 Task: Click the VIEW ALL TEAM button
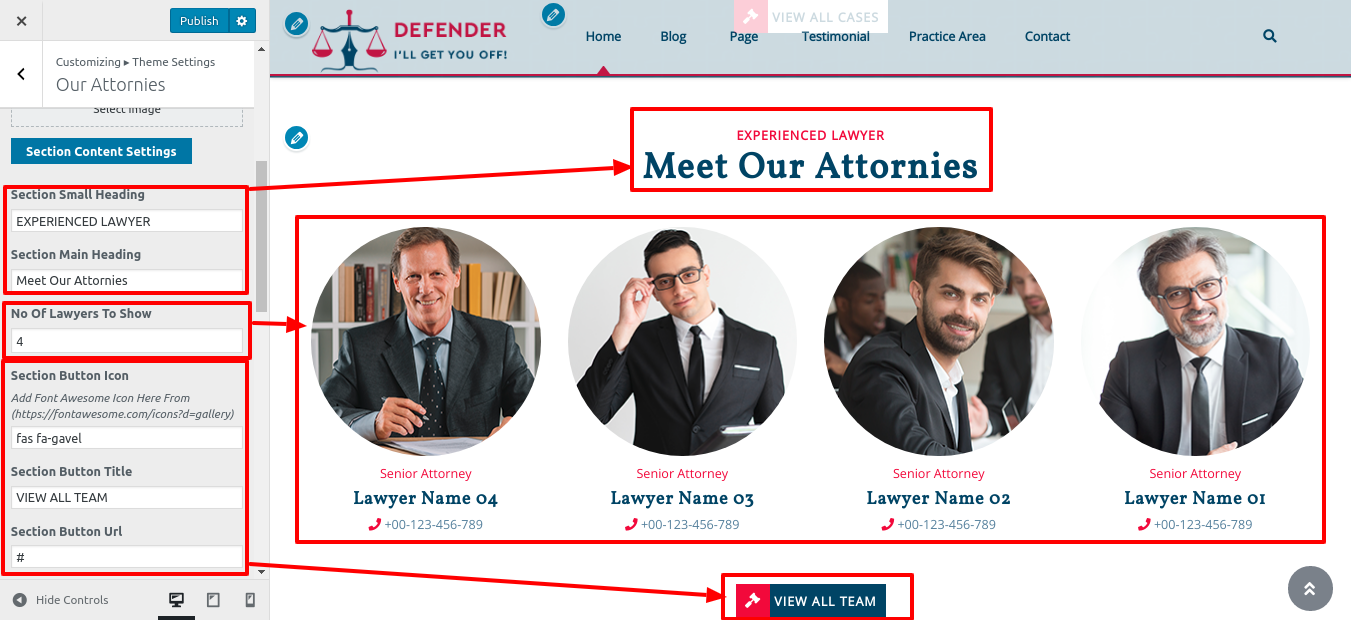click(x=811, y=601)
